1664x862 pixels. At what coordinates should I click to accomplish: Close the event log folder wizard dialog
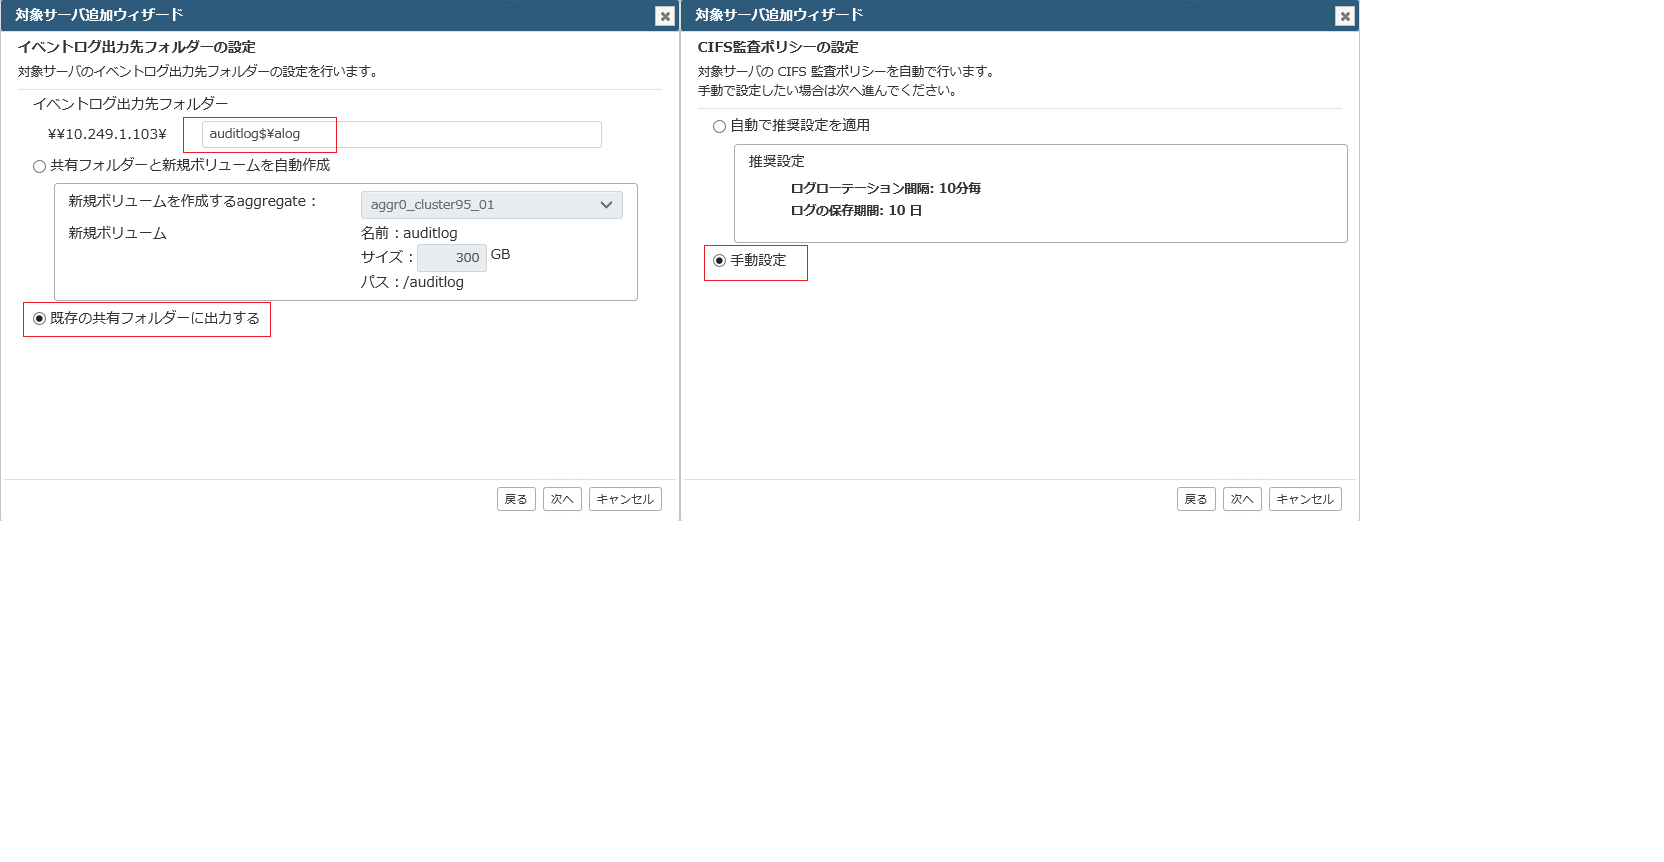[x=665, y=16]
